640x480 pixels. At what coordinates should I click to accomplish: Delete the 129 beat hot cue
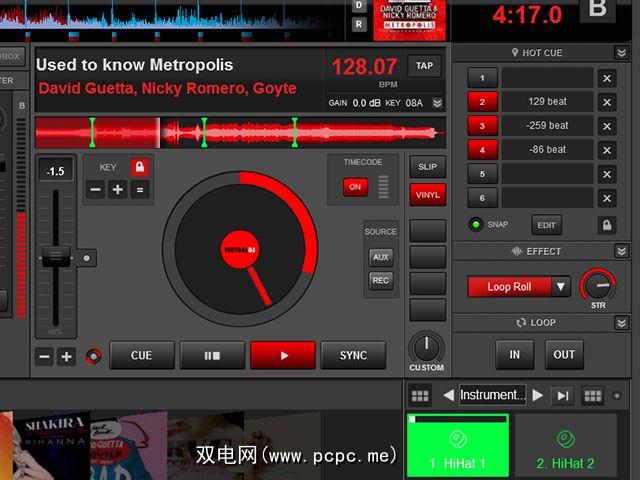[x=607, y=102]
